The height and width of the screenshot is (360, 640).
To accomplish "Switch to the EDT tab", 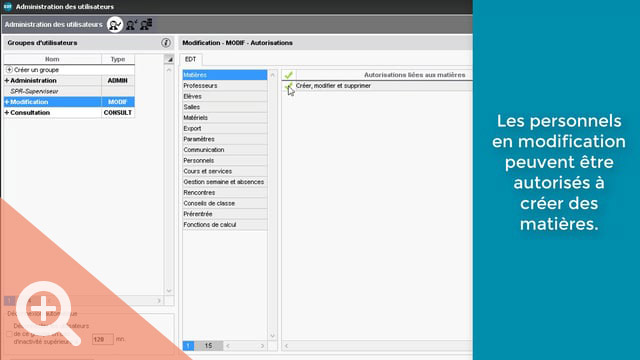I will click(191, 59).
